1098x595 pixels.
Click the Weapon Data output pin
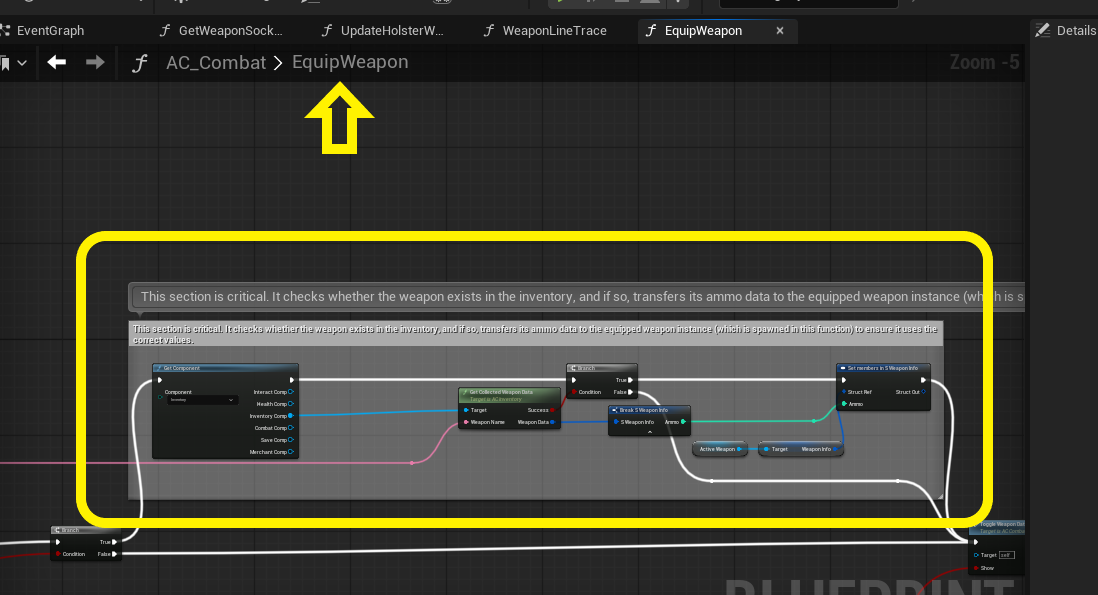[553, 422]
